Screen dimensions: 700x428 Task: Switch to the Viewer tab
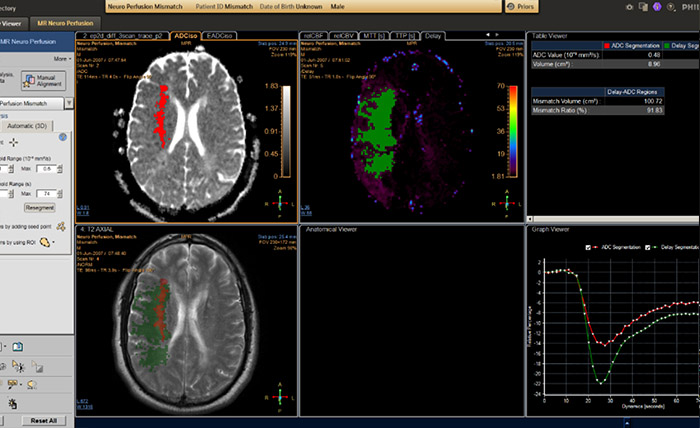pyautogui.click(x=12, y=23)
